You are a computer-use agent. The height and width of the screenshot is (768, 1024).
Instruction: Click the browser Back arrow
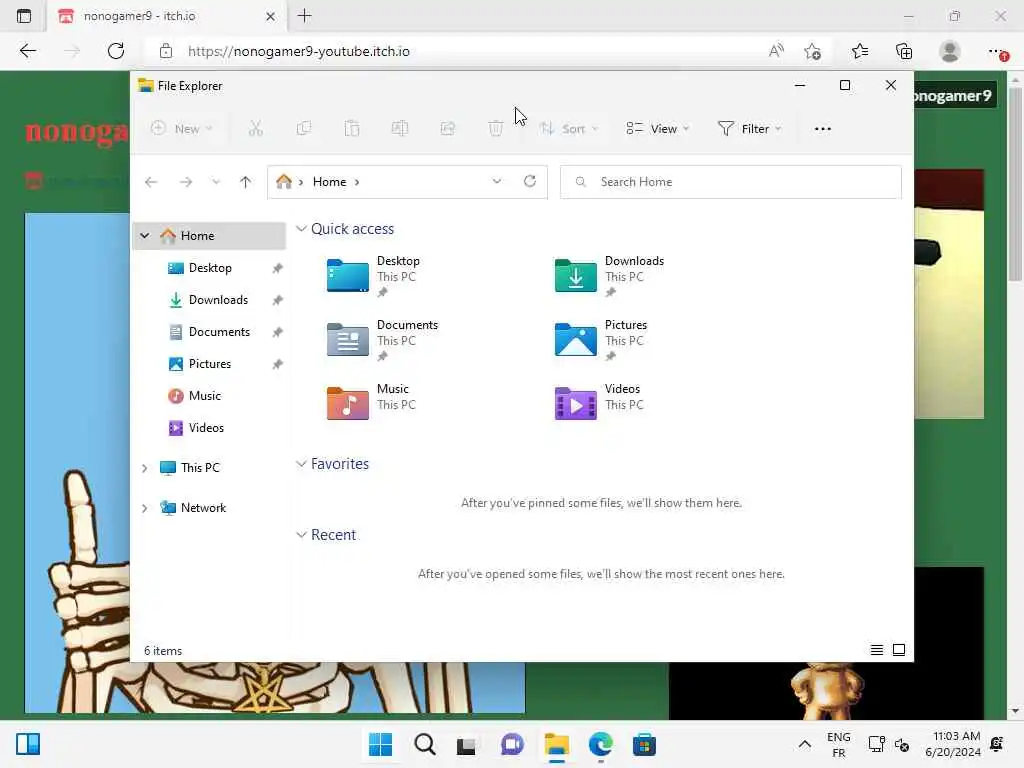point(27,51)
